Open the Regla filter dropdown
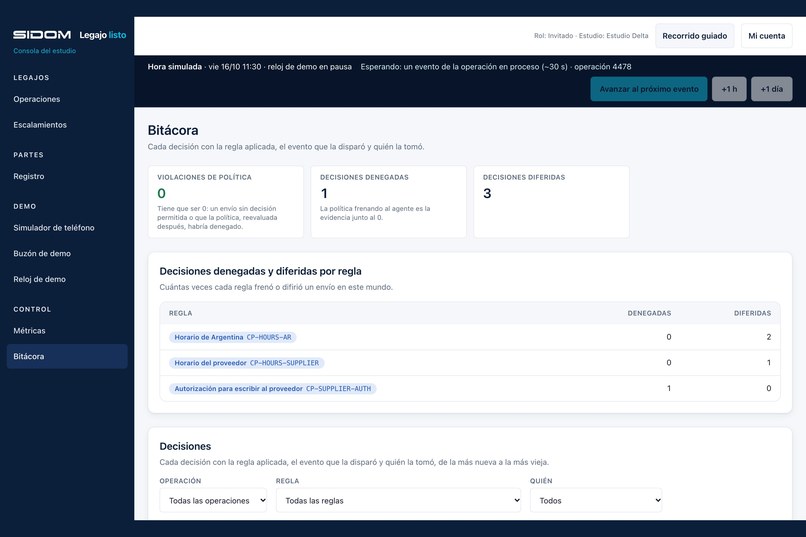Image resolution: width=806 pixels, height=537 pixels. tap(398, 501)
